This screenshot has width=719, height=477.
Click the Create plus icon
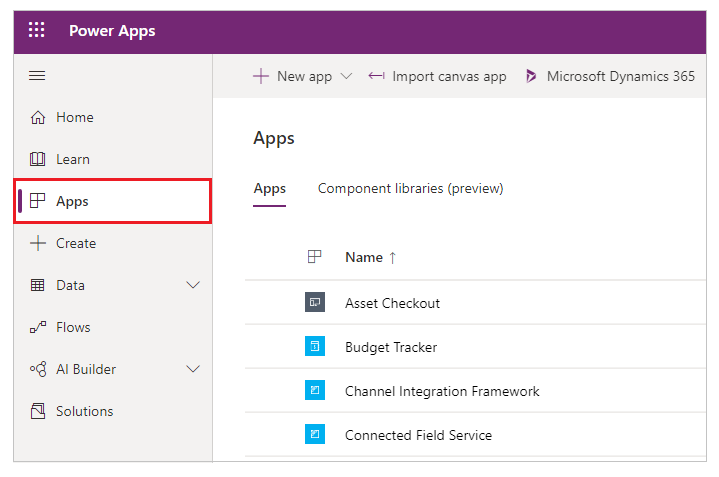click(x=38, y=243)
